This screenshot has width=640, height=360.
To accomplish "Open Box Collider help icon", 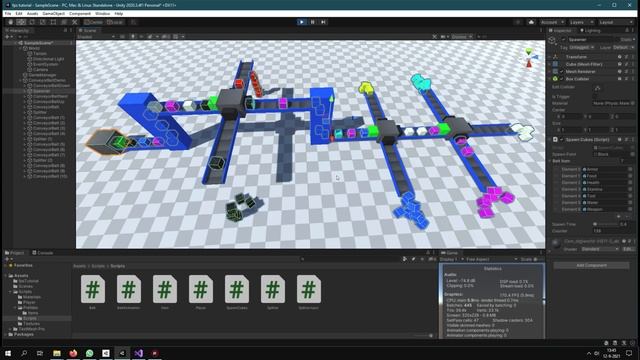I will click(x=620, y=79).
